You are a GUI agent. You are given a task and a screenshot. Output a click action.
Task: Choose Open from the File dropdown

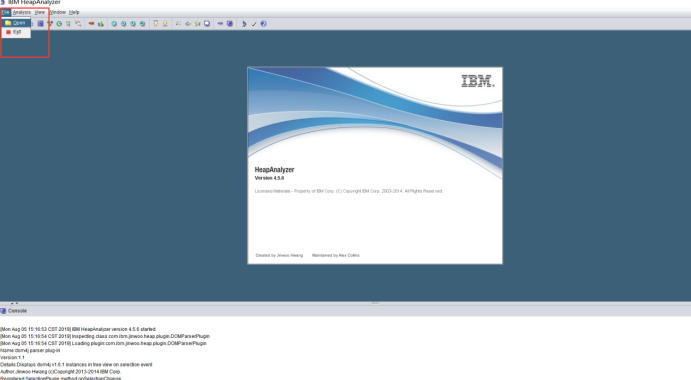[x=16, y=23]
